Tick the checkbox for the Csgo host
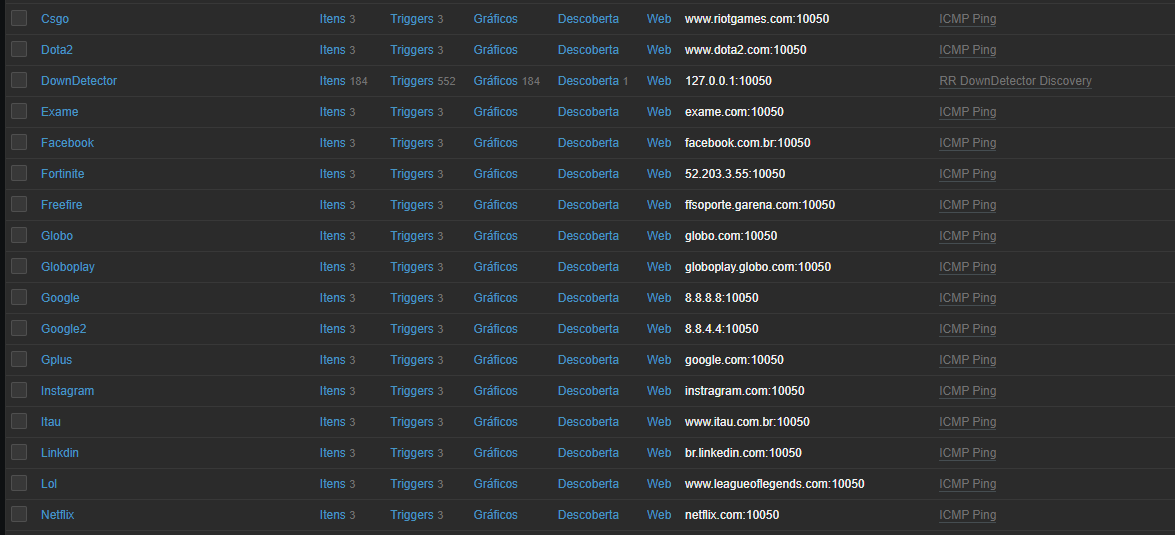This screenshot has height=535, width=1175. [x=19, y=18]
